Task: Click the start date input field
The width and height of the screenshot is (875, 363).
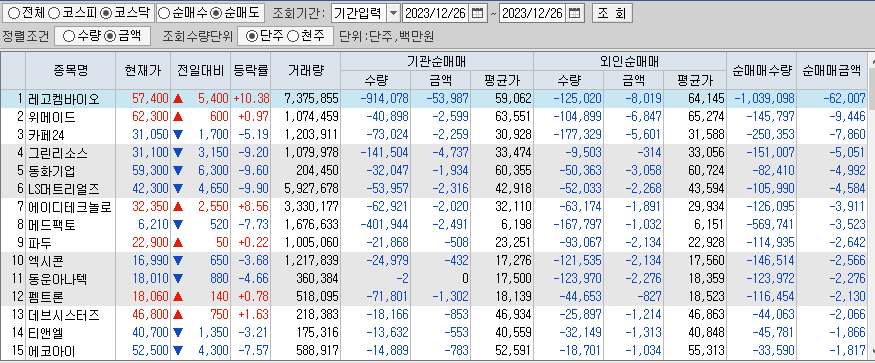Action: coord(436,13)
